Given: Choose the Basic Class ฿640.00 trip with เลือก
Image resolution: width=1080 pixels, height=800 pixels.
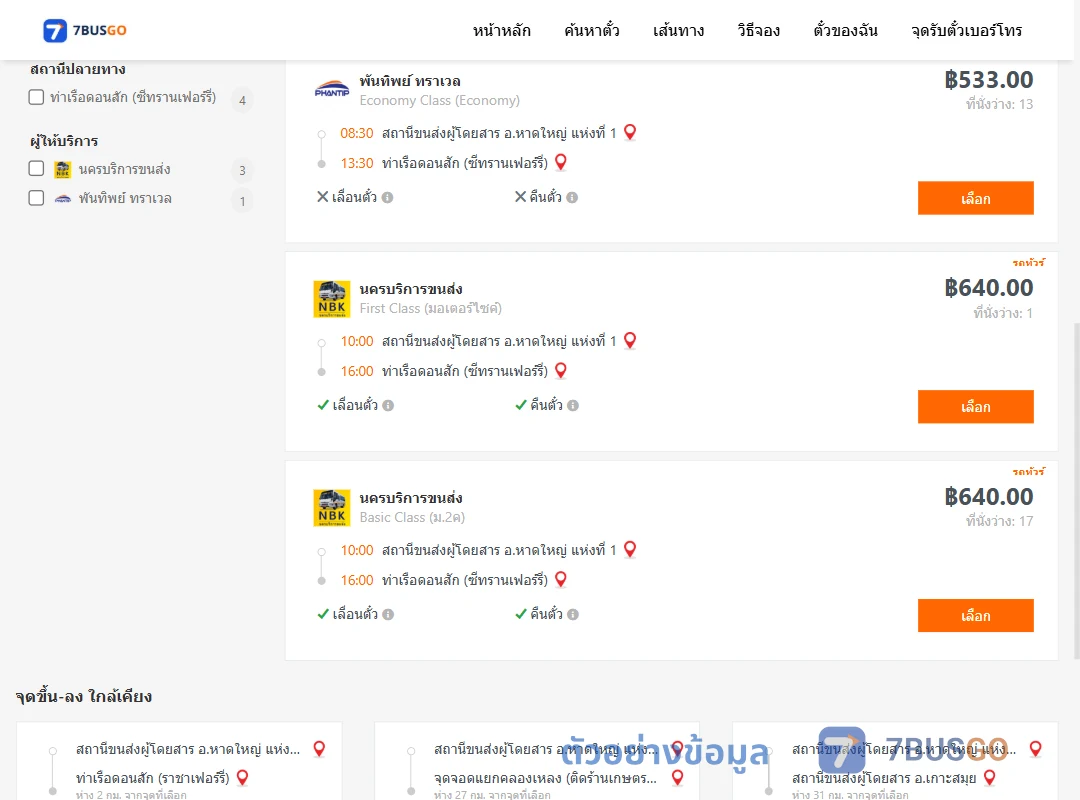Looking at the screenshot, I should click(x=975, y=615).
